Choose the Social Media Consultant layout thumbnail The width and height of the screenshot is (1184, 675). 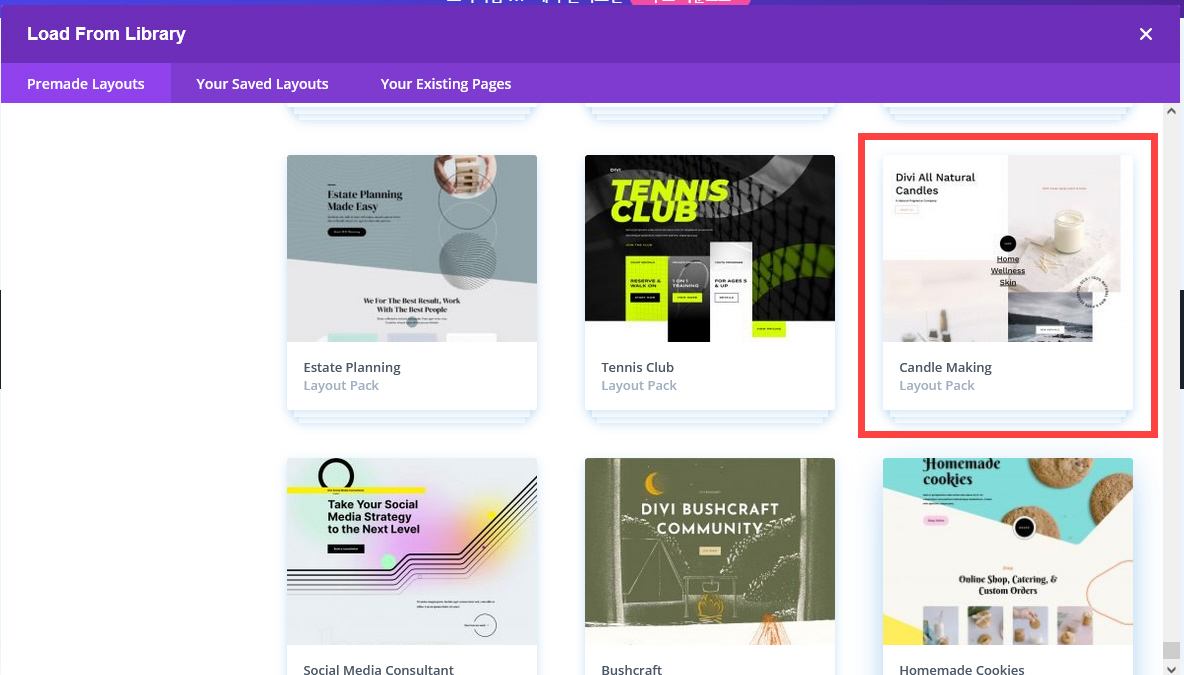tap(411, 551)
